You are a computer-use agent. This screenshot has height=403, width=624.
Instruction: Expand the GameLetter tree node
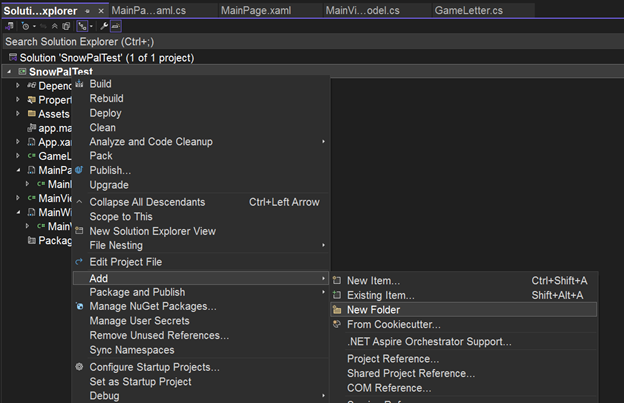click(x=18, y=156)
